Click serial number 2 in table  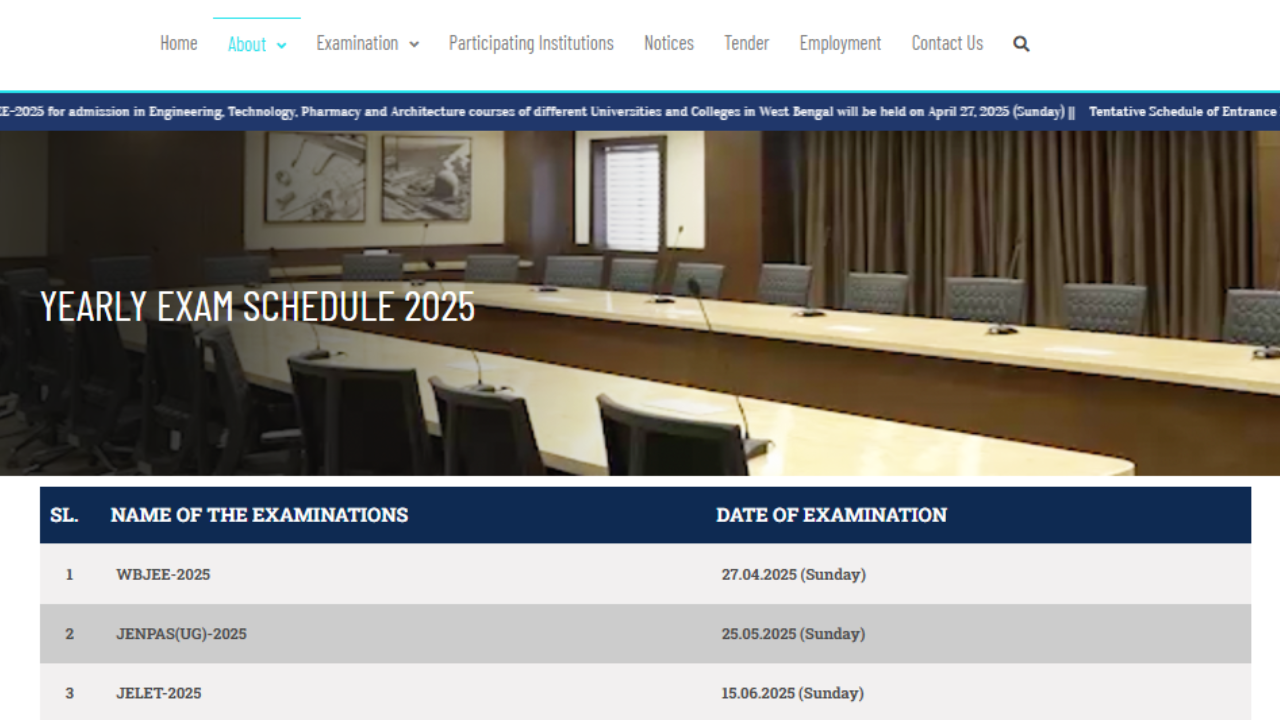[69, 634]
